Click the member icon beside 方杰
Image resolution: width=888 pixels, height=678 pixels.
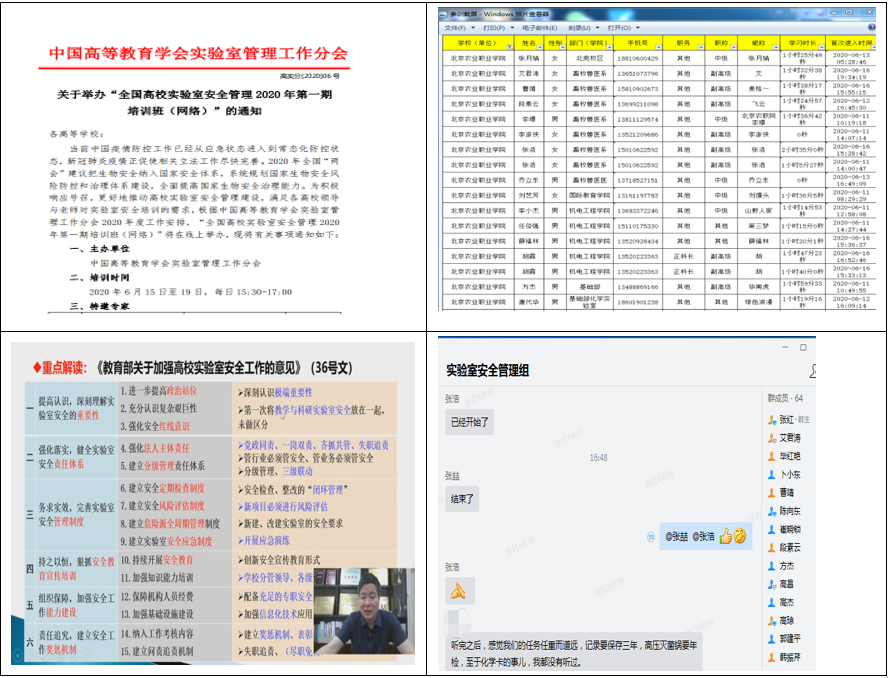click(x=772, y=566)
